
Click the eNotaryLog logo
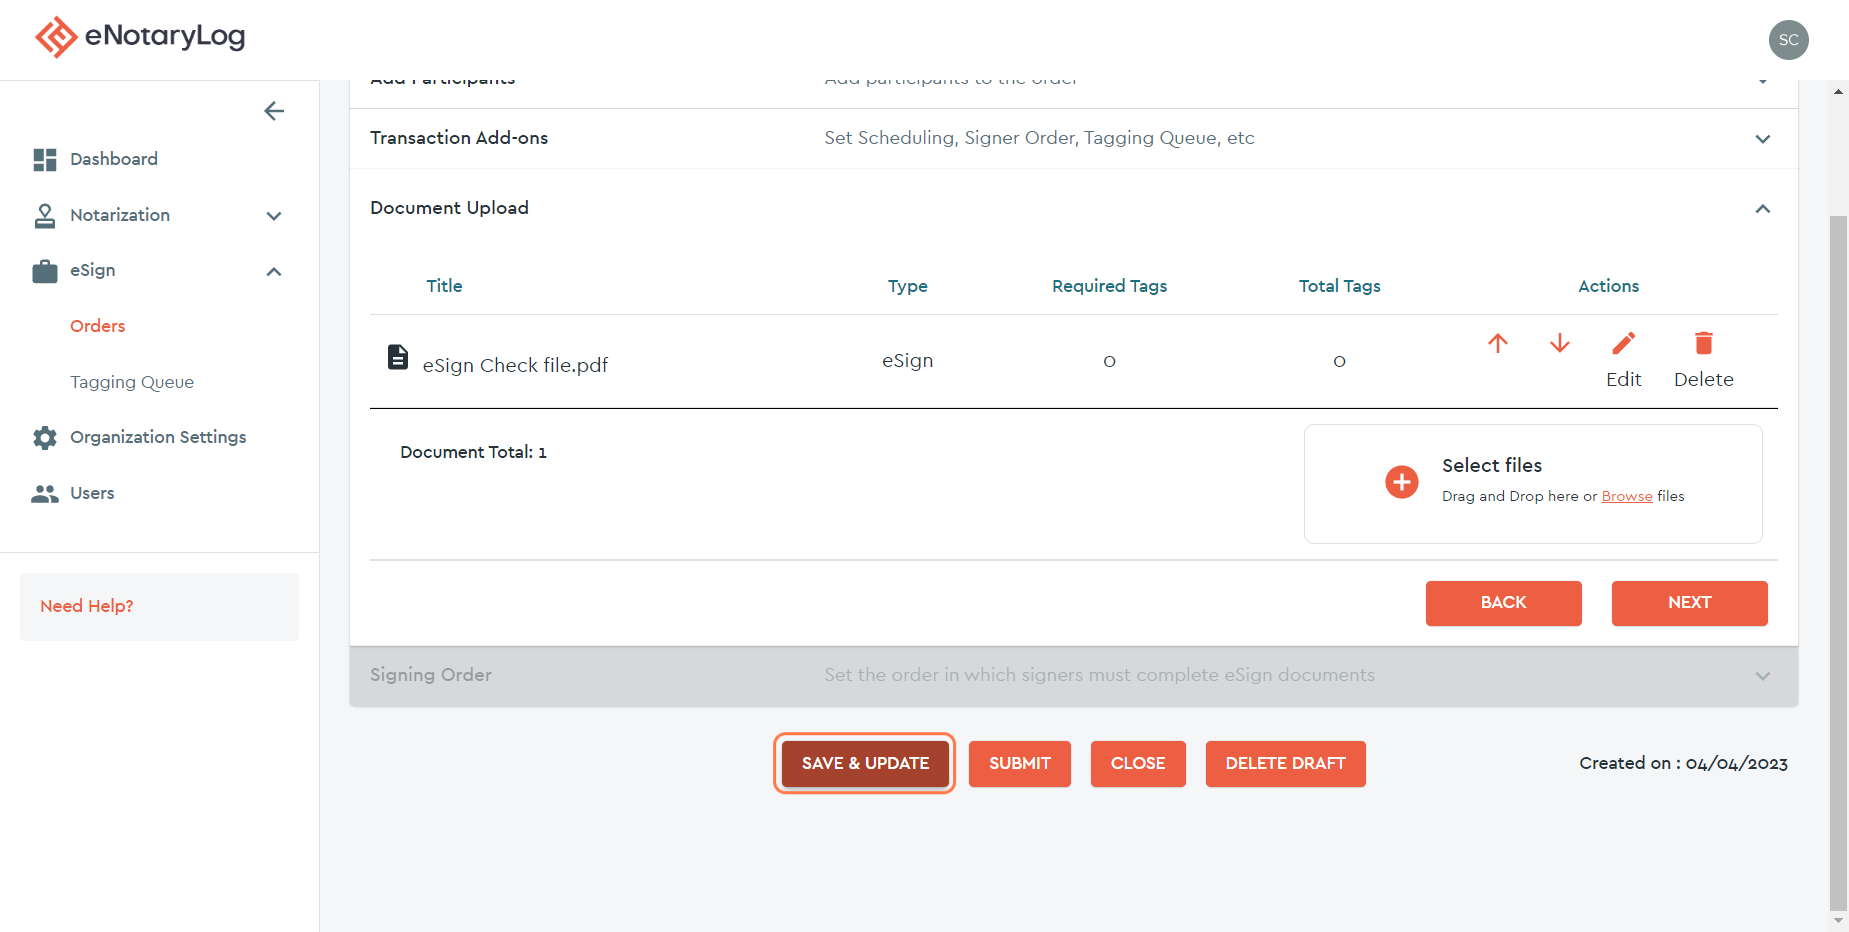click(140, 37)
